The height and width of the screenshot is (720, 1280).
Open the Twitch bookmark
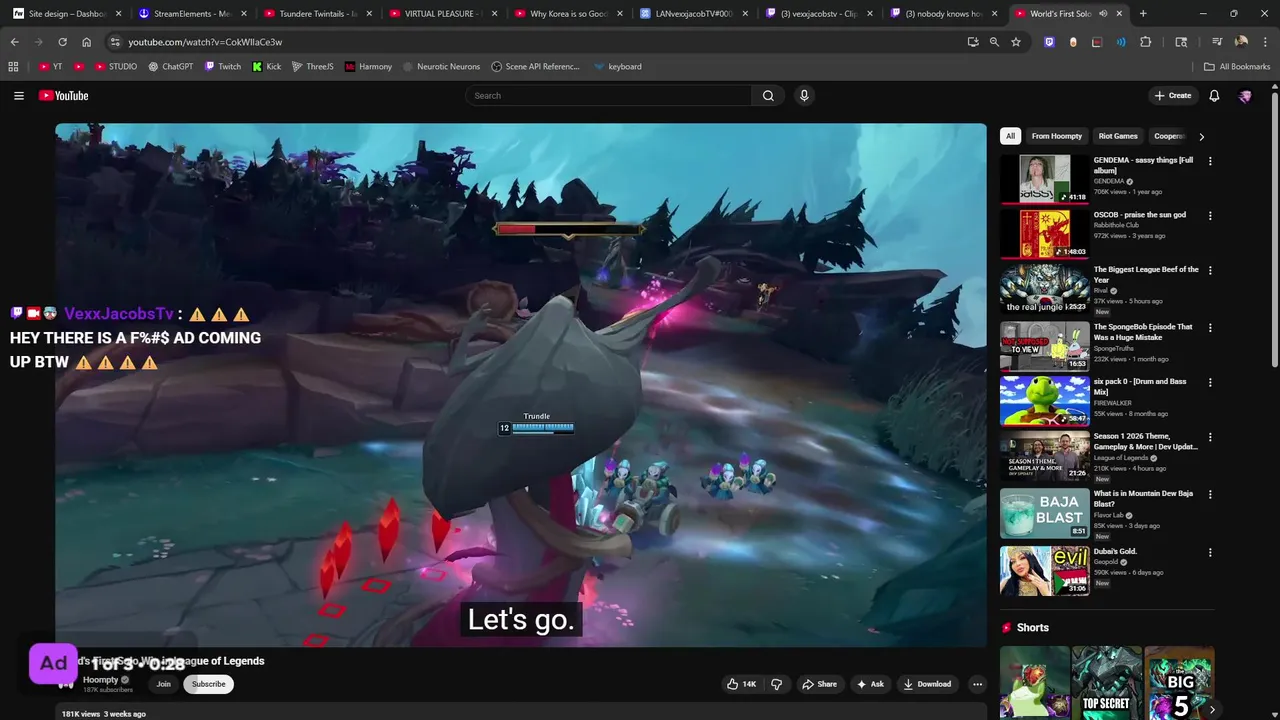(222, 66)
